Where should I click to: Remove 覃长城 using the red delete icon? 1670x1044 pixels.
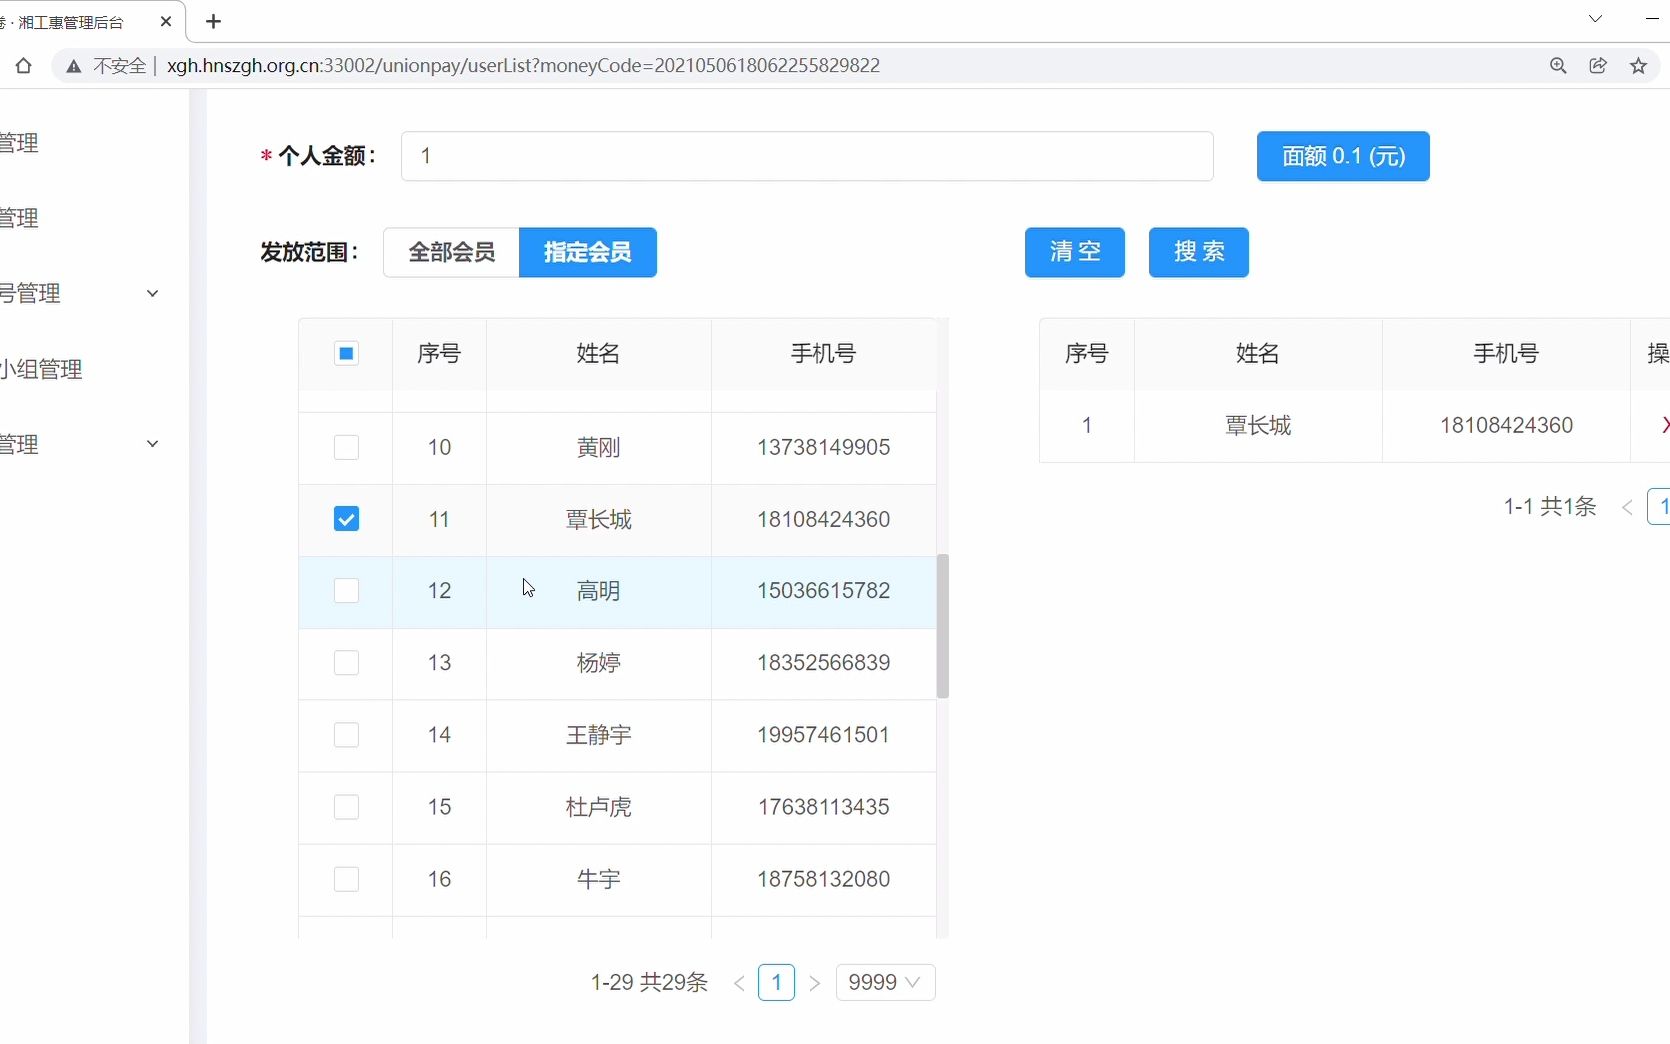click(x=1664, y=425)
